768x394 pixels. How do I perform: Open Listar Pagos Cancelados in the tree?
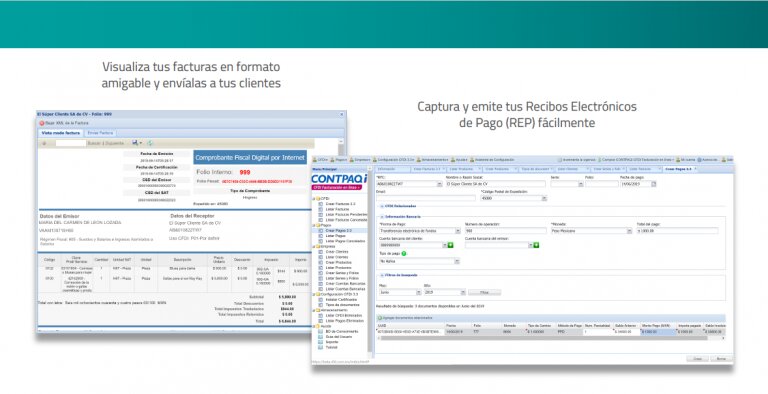344,241
